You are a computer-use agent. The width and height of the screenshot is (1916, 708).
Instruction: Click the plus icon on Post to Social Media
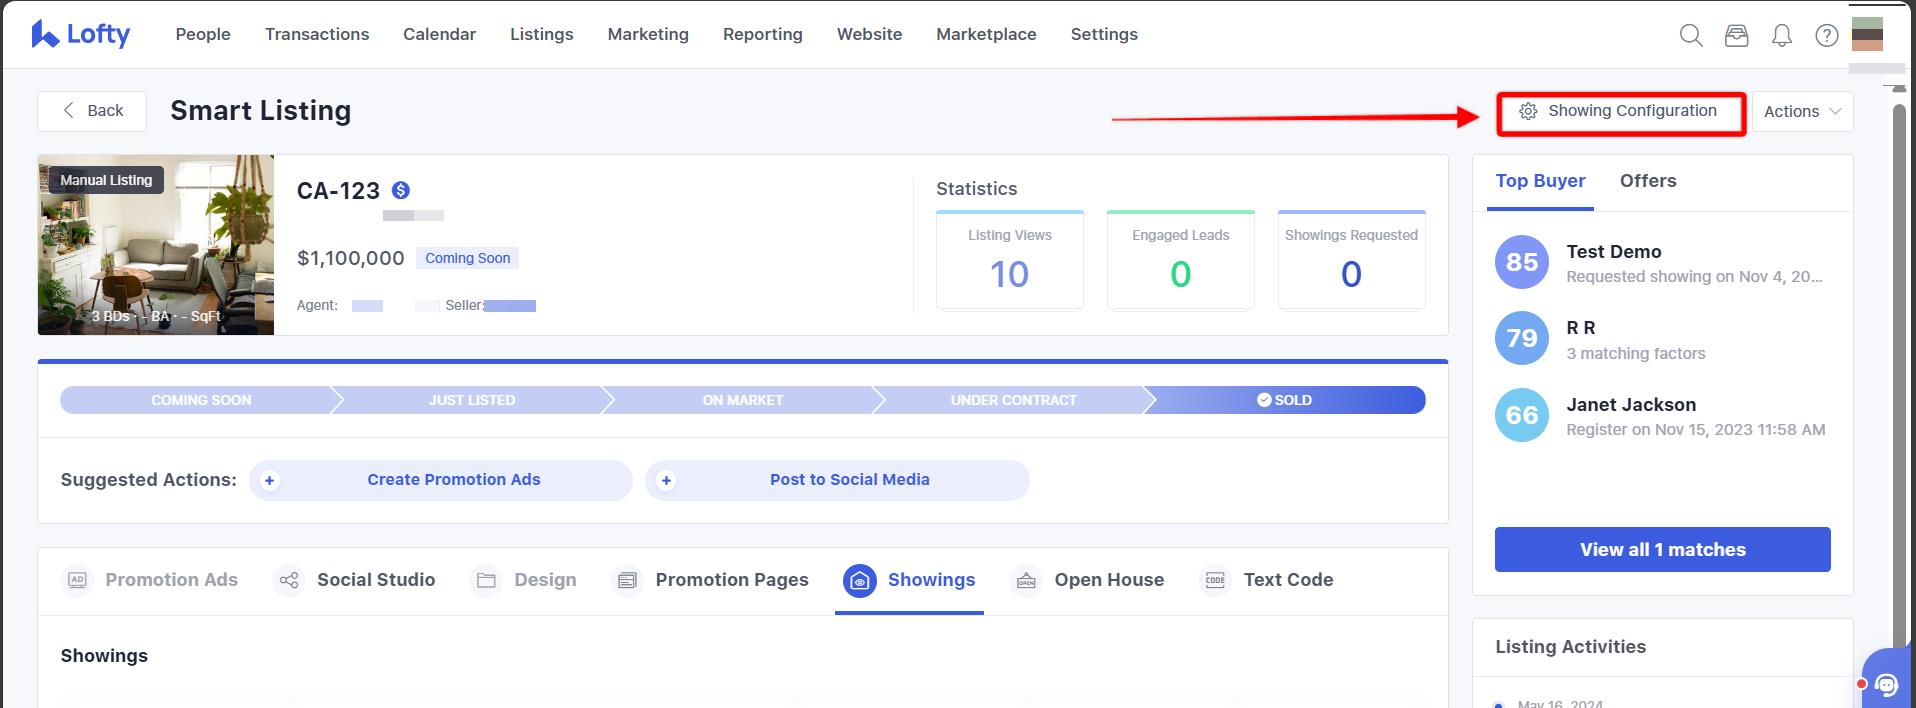(666, 480)
